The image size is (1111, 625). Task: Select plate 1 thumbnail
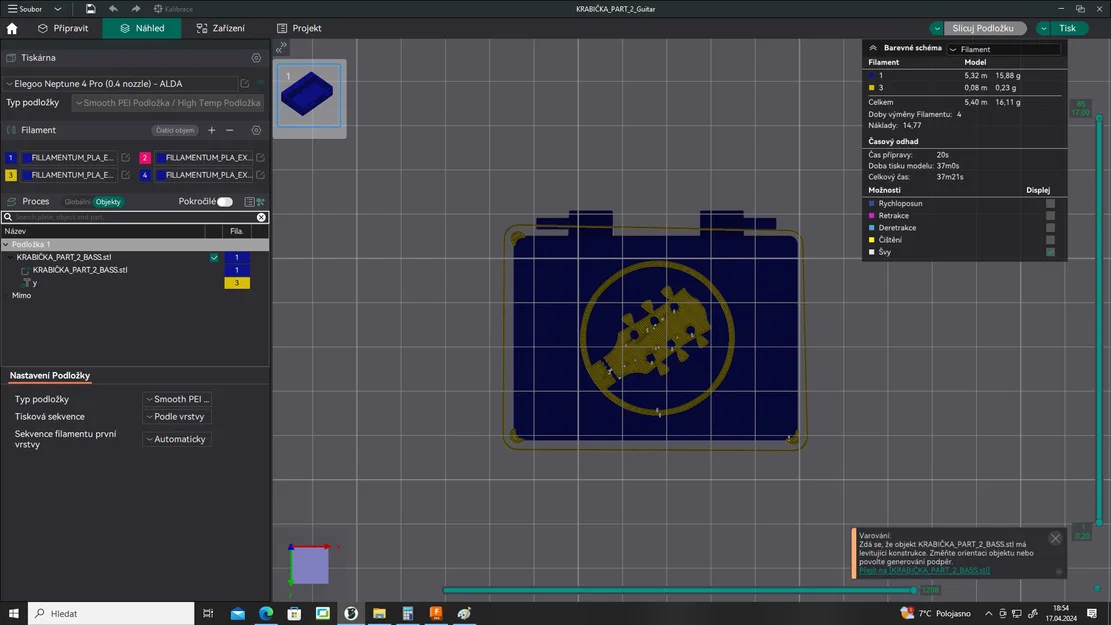point(309,96)
